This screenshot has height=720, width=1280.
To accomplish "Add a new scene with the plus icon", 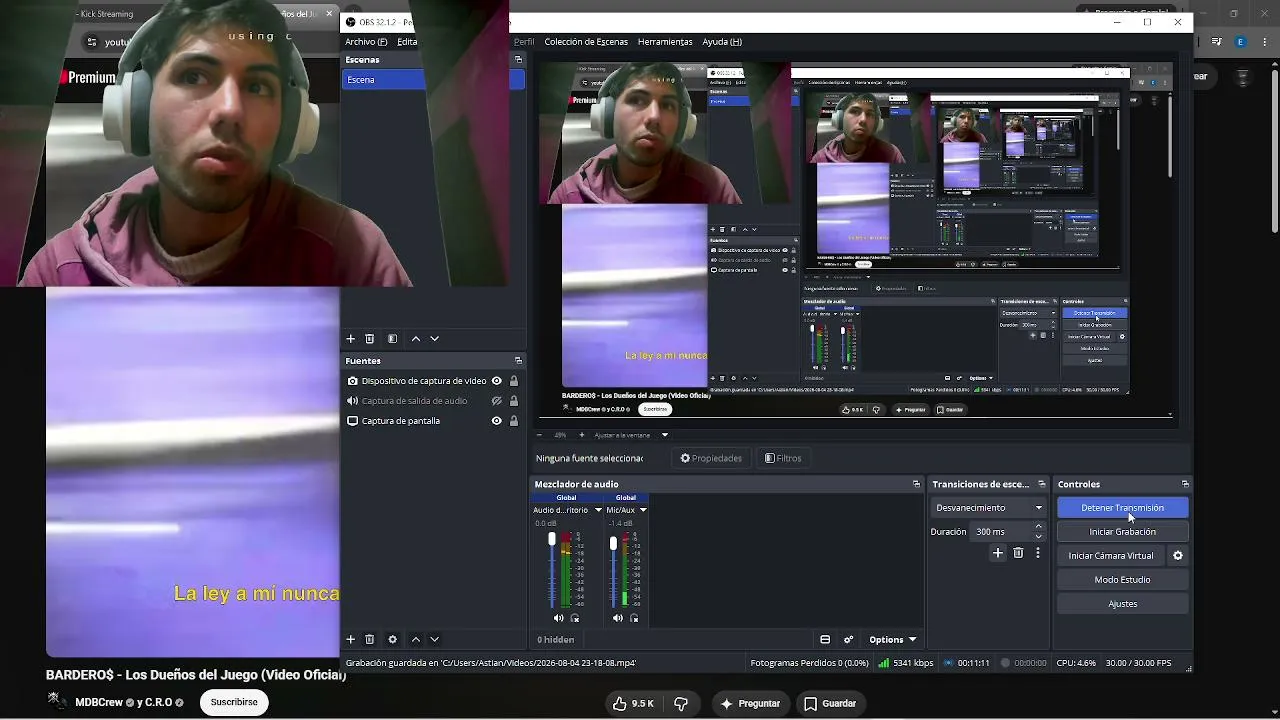I will 351,339.
